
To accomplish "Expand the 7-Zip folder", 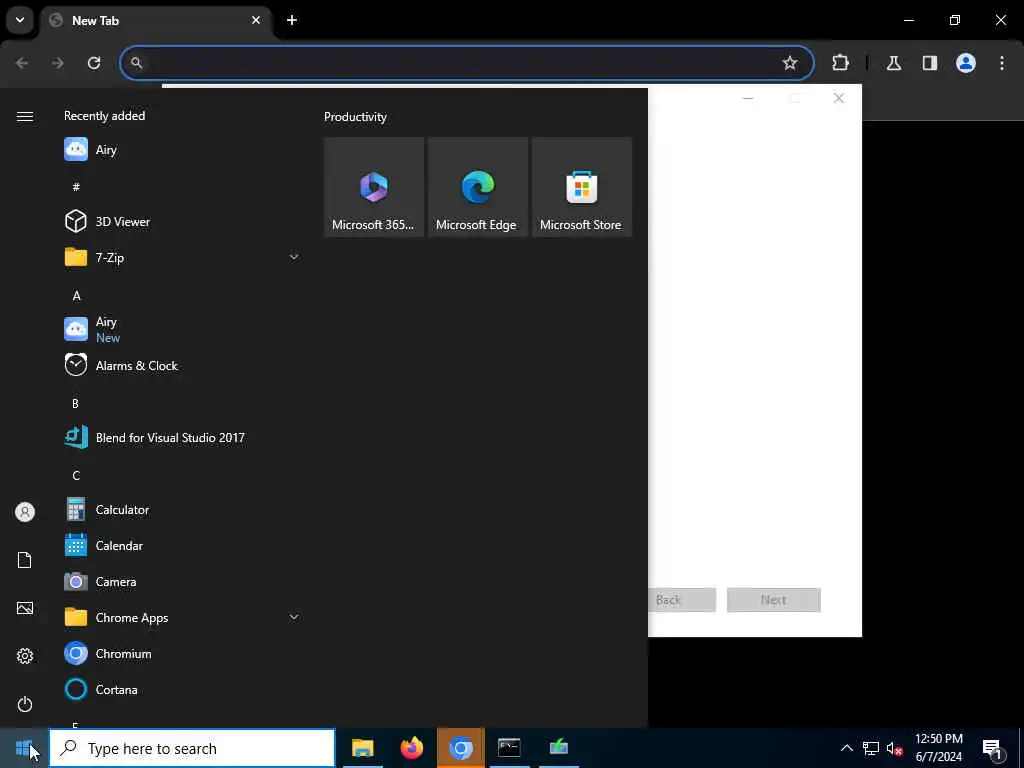I will click(183, 257).
